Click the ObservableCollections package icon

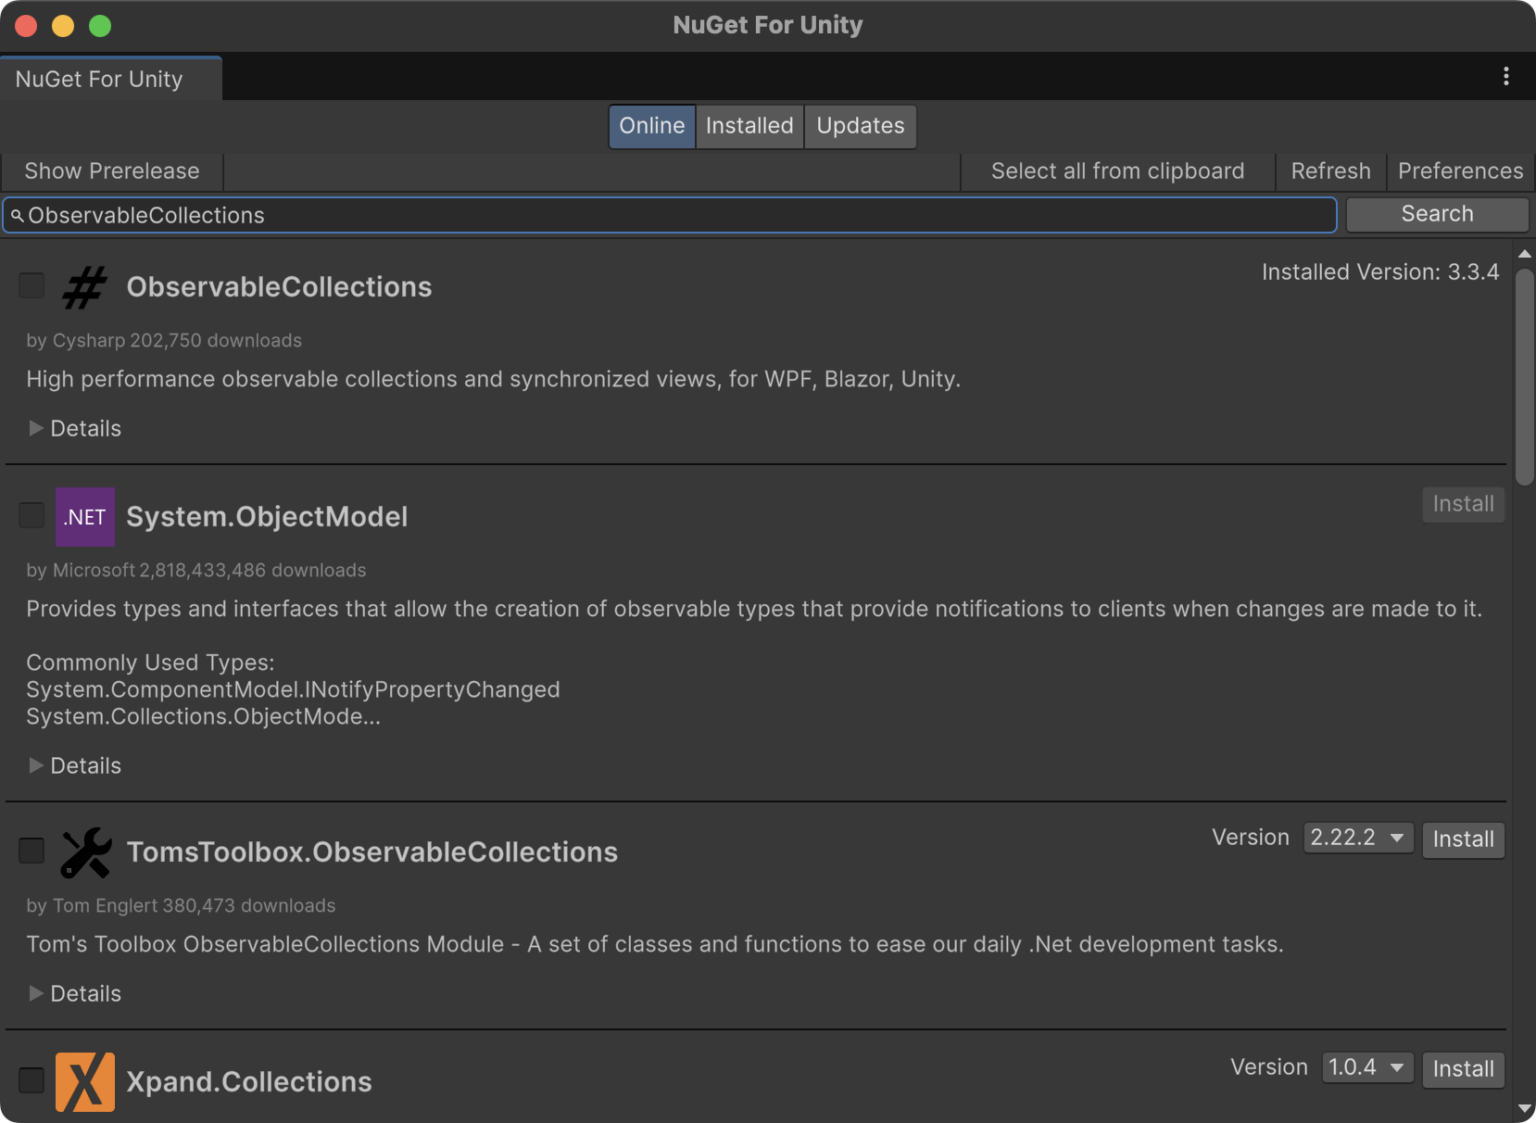click(84, 288)
